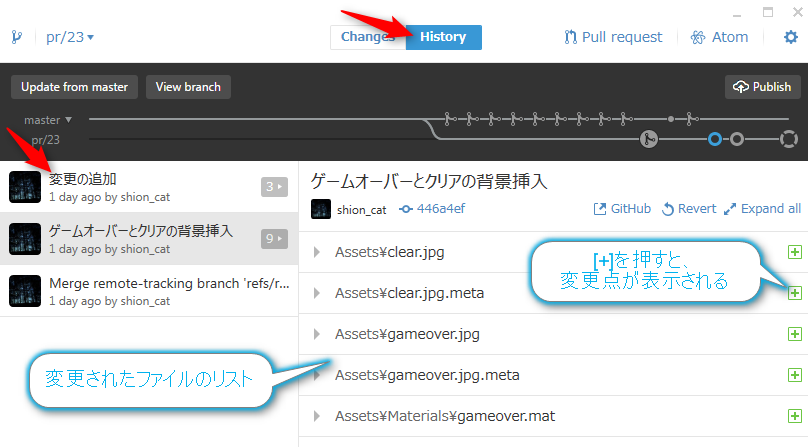Open repository in Atom

(719, 37)
